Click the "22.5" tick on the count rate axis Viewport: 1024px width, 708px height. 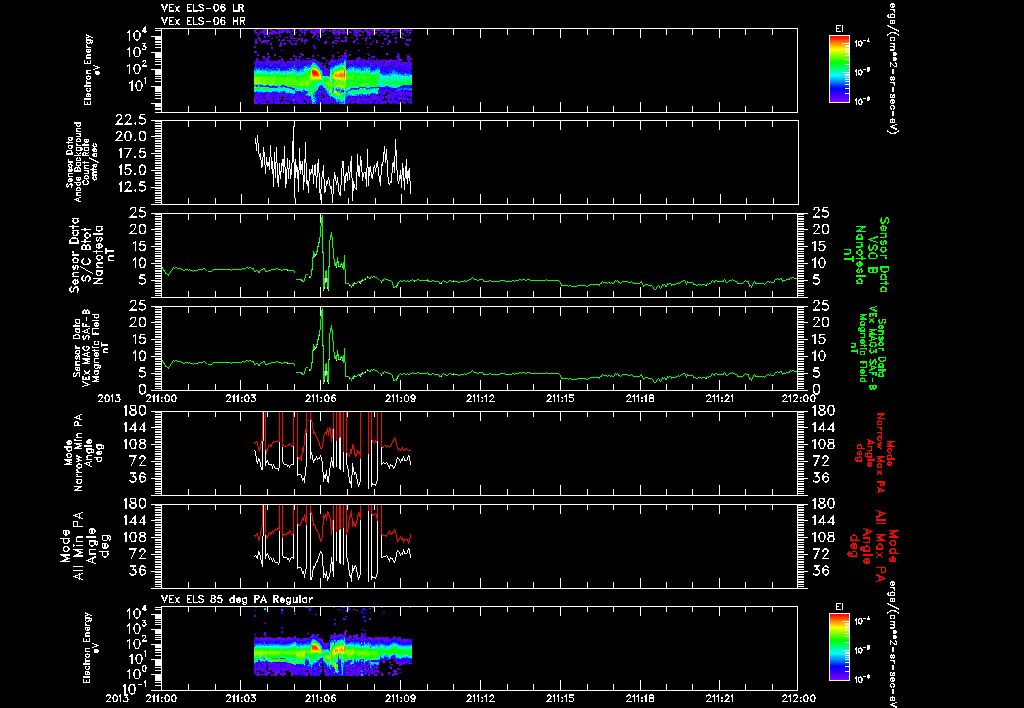(x=131, y=120)
